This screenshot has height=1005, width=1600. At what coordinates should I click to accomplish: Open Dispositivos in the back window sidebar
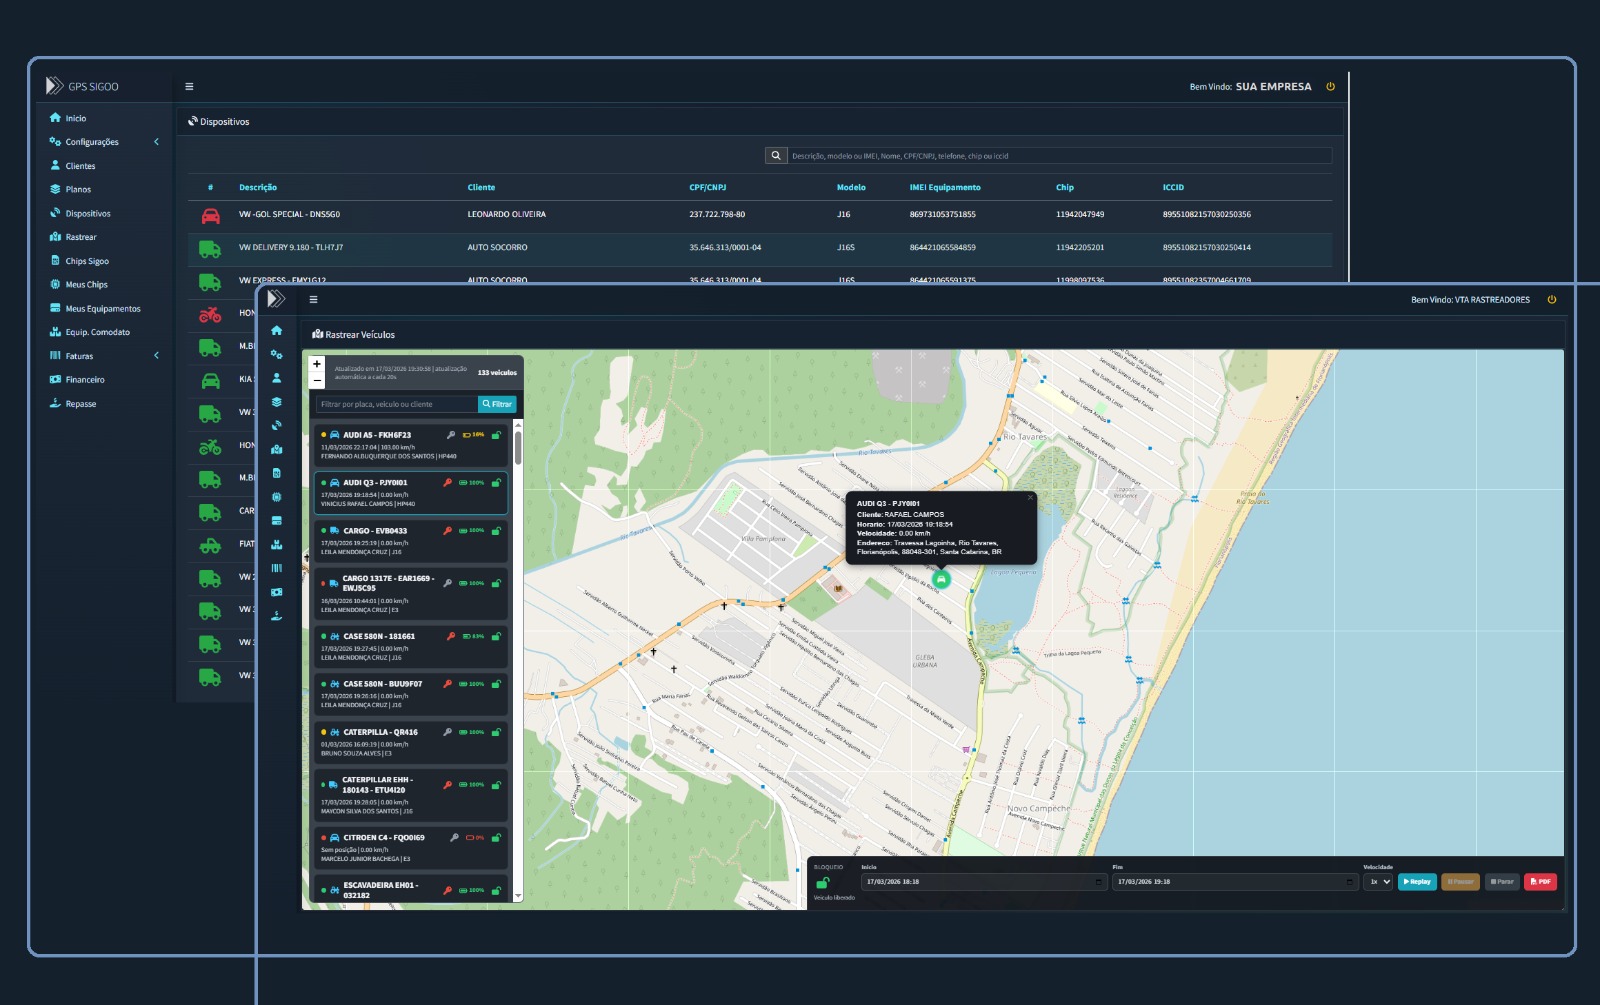pos(80,213)
